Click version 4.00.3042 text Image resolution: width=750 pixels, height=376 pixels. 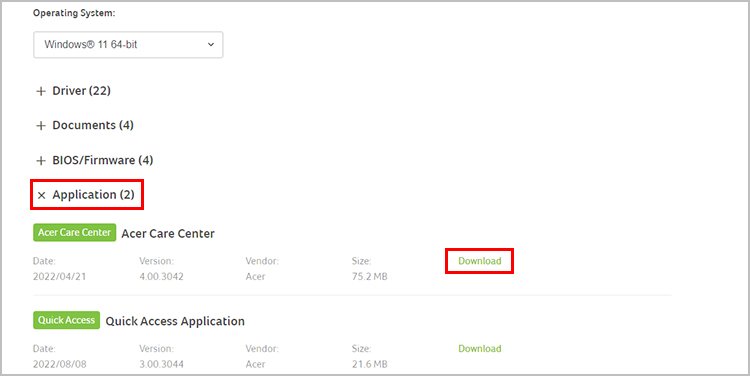(161, 276)
